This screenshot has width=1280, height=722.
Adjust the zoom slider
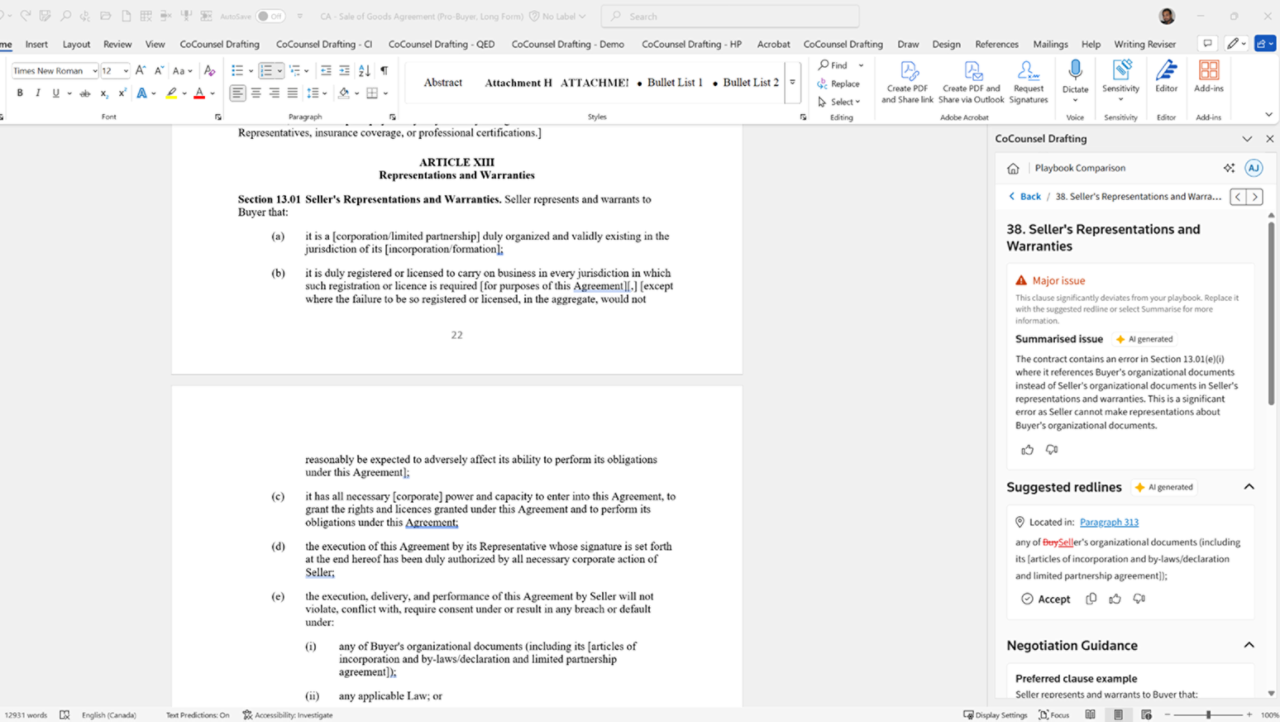(1209, 715)
